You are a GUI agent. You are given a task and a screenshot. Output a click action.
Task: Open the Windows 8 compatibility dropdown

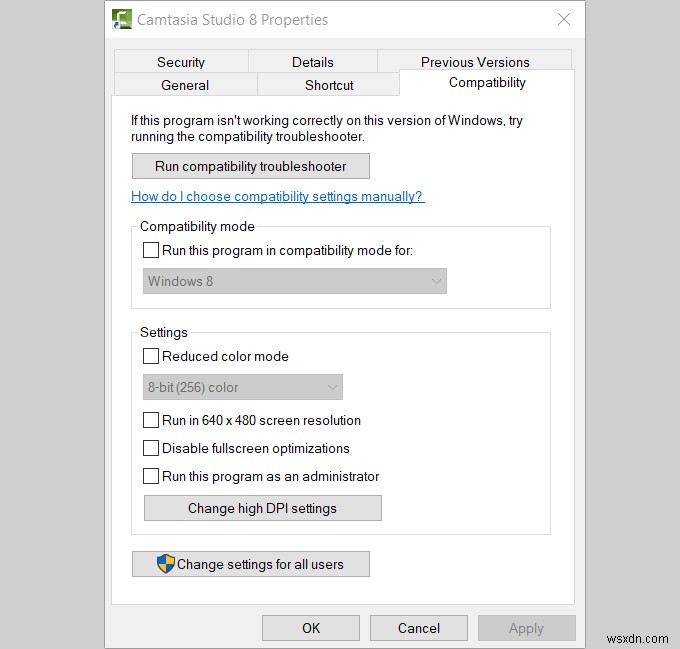pyautogui.click(x=295, y=281)
